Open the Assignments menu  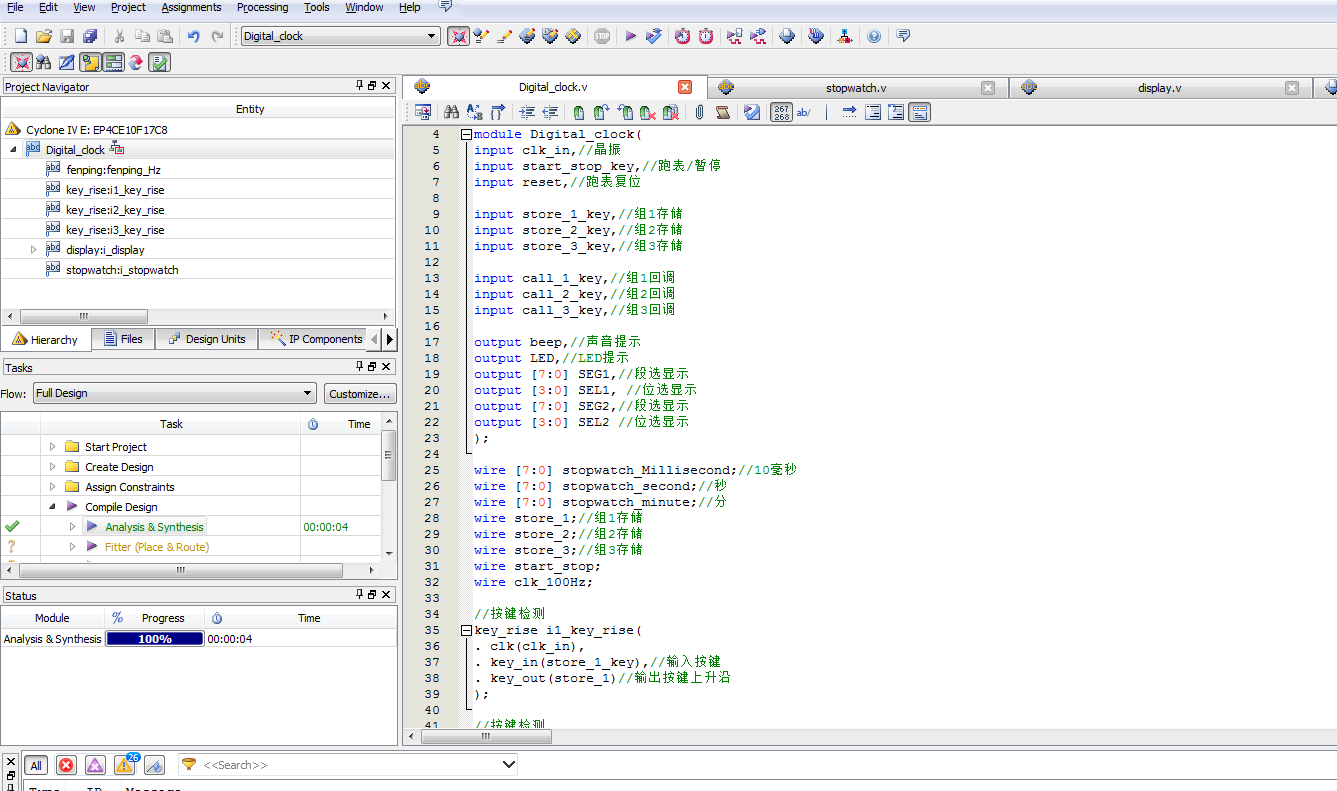click(x=191, y=7)
